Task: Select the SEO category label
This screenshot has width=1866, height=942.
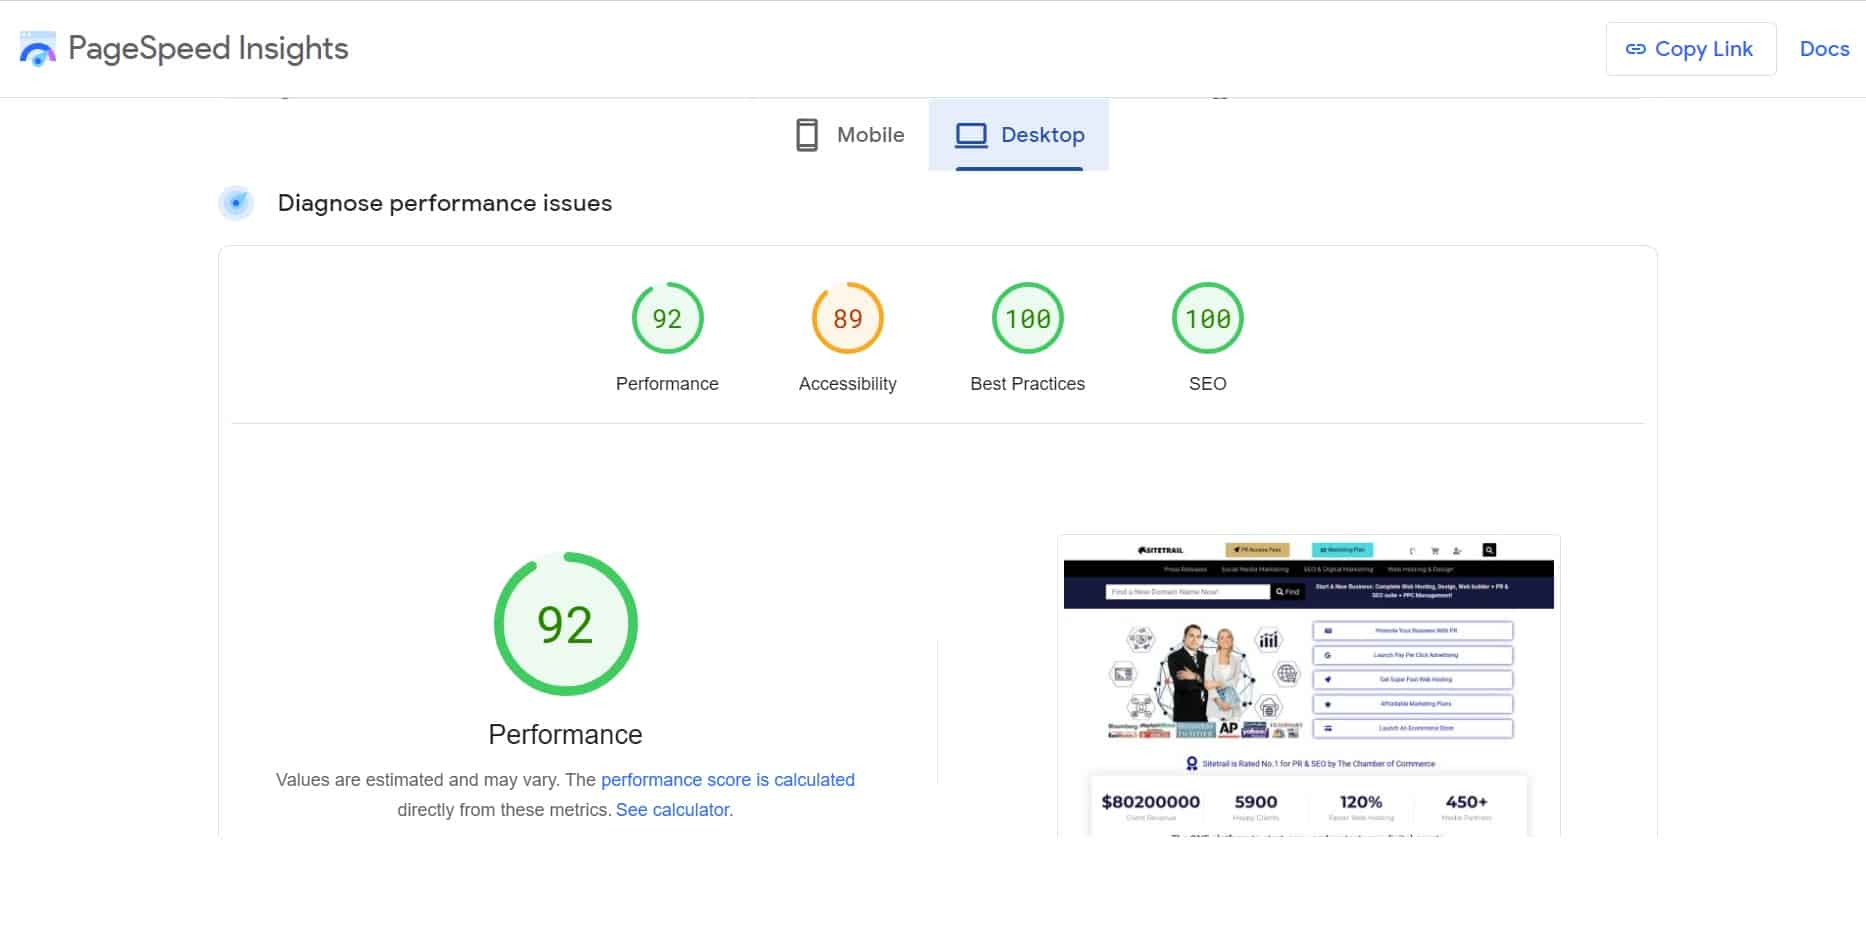Action: 1207,383
